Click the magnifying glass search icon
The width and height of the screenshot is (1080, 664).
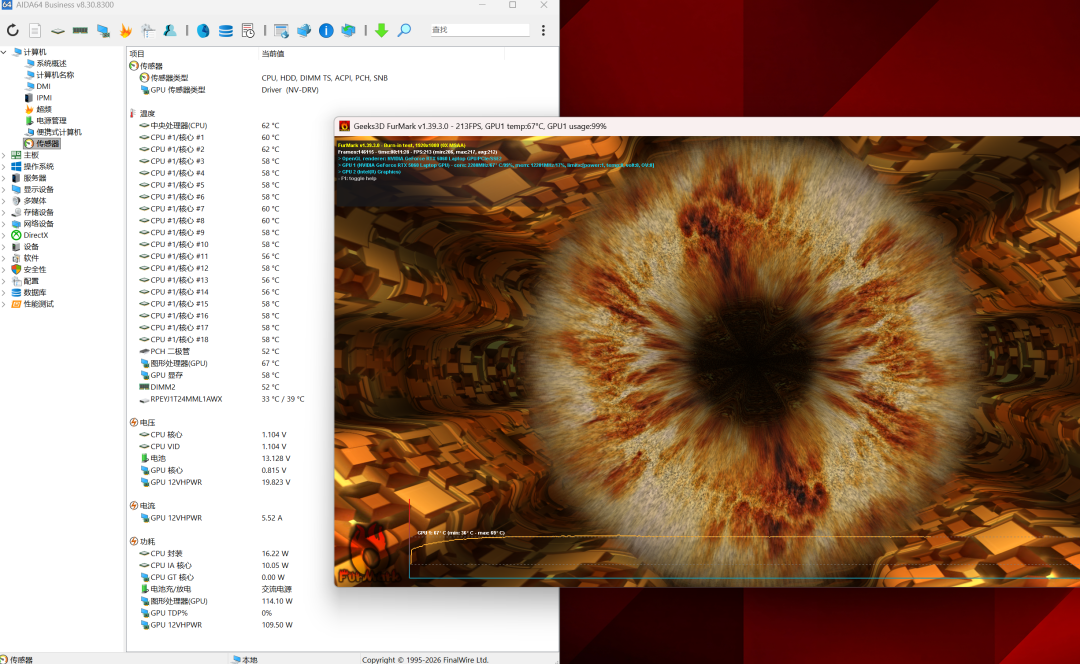pos(404,30)
